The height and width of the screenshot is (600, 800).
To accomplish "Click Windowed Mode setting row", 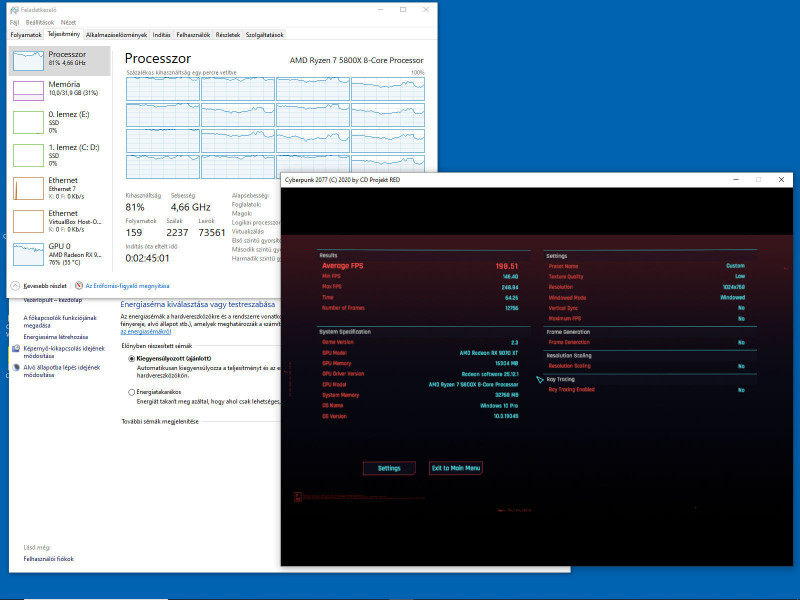I will 647,297.
